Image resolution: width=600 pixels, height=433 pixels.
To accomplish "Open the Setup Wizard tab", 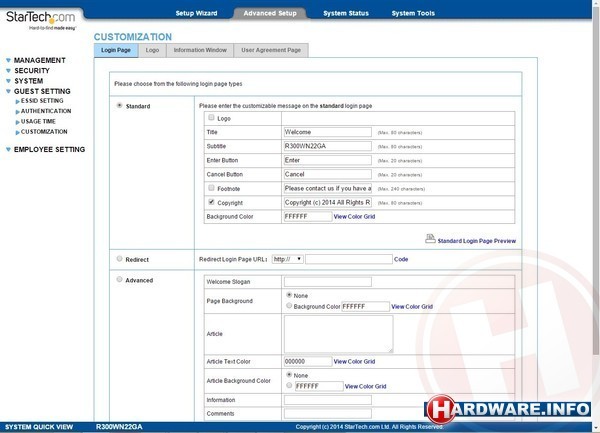I will coord(196,13).
